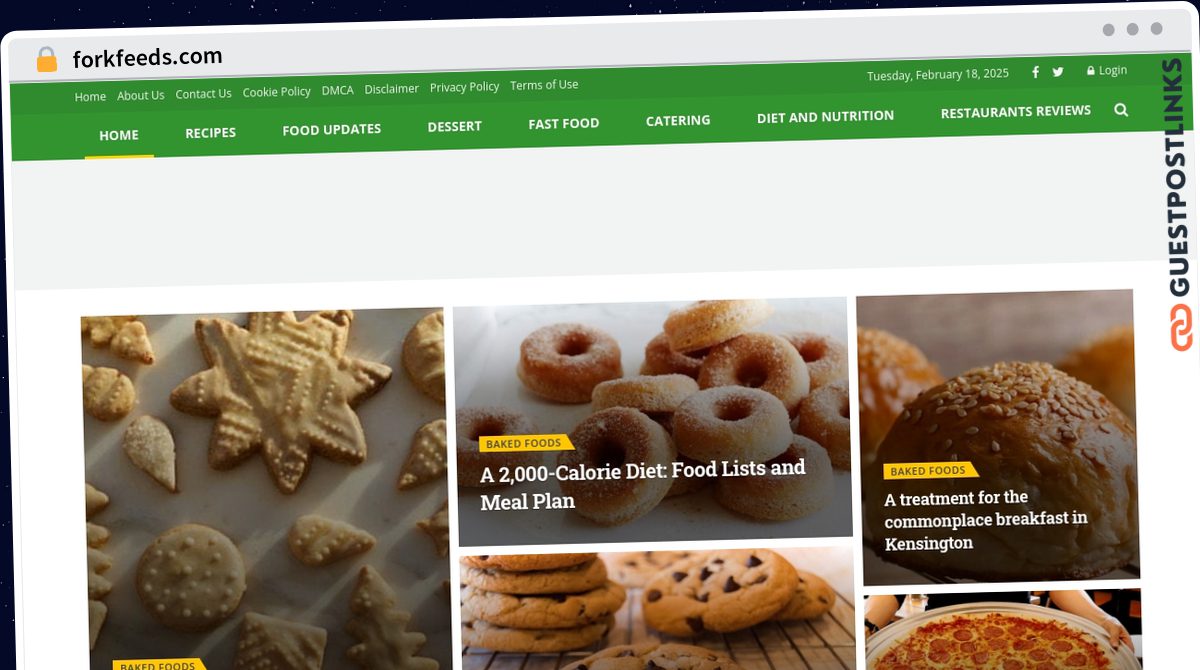Click the search magnifier icon in navbar
This screenshot has width=1200, height=670.
coord(1121,110)
